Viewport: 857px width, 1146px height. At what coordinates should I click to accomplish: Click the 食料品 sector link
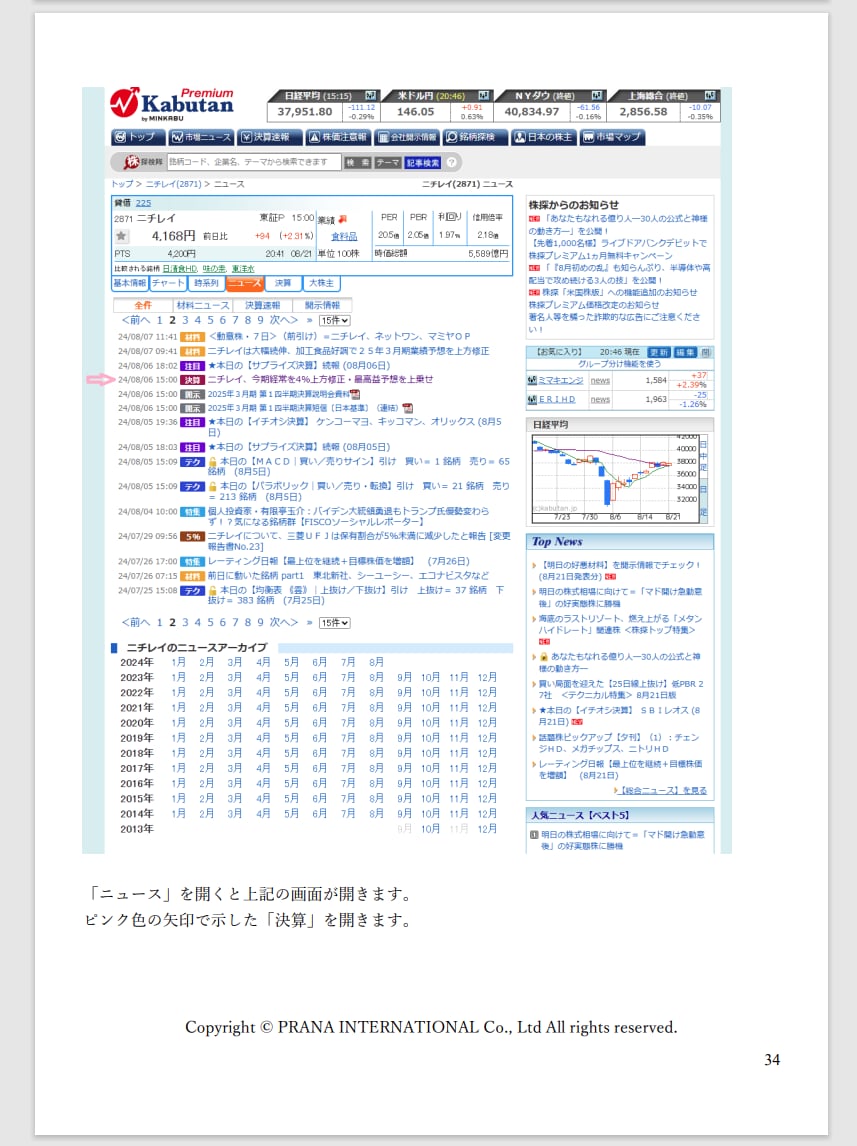344,236
